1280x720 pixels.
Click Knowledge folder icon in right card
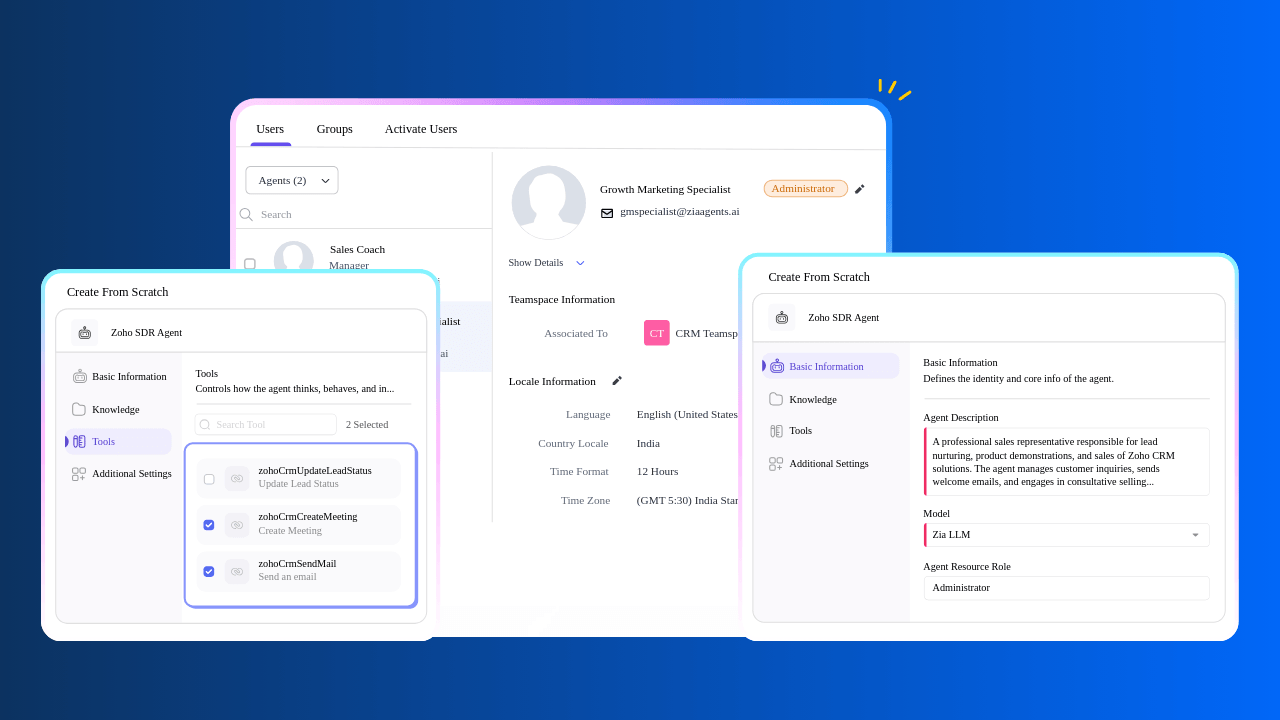pos(776,399)
